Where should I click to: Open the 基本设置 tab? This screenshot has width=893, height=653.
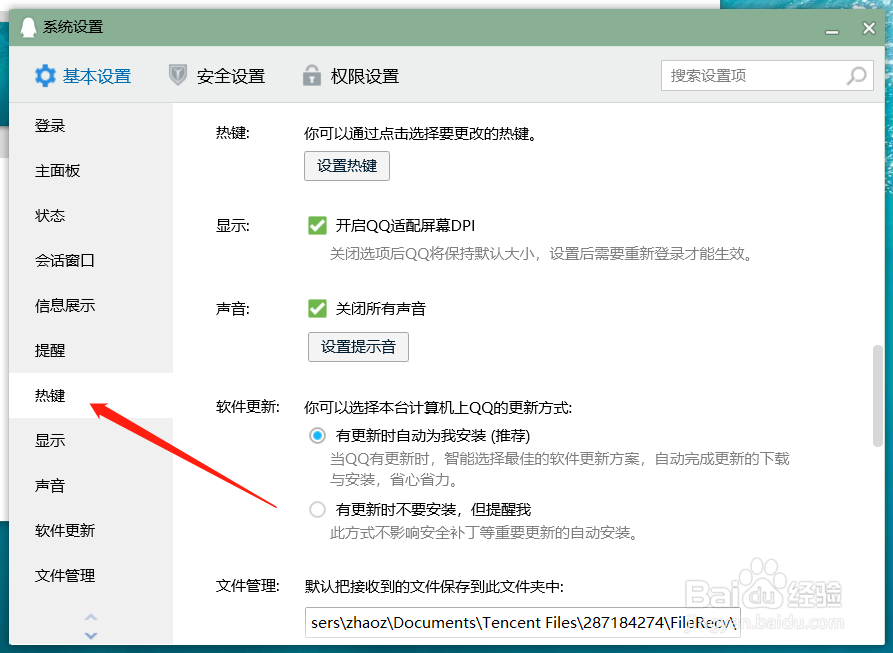point(83,76)
